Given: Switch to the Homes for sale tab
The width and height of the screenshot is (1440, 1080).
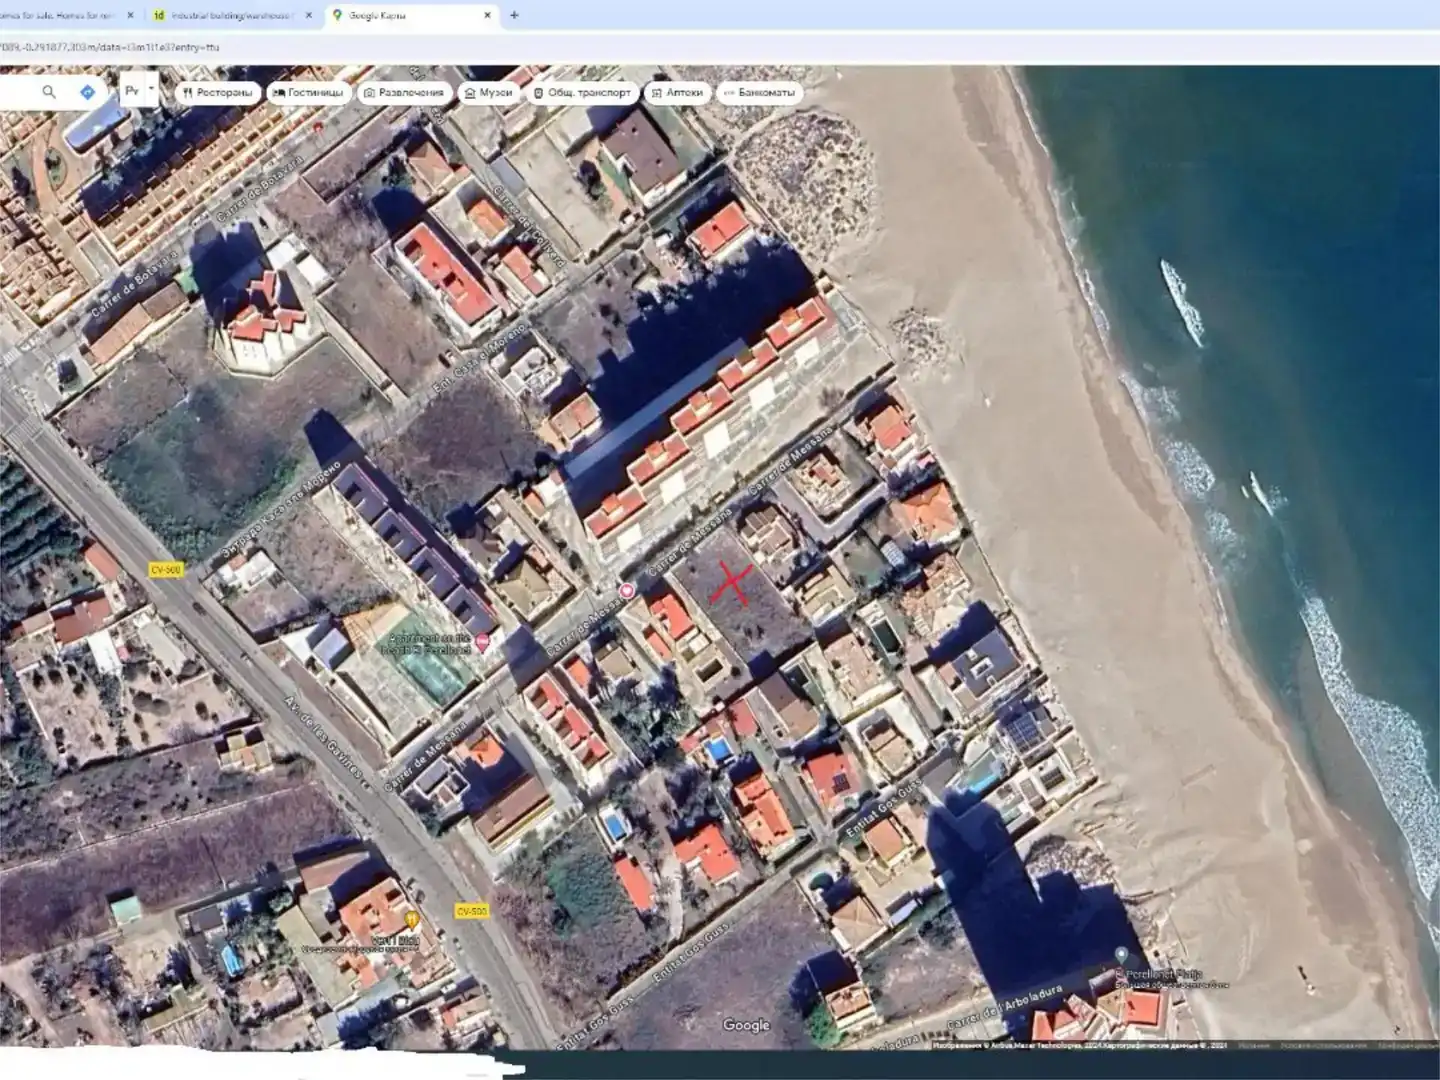Looking at the screenshot, I should tap(62, 15).
